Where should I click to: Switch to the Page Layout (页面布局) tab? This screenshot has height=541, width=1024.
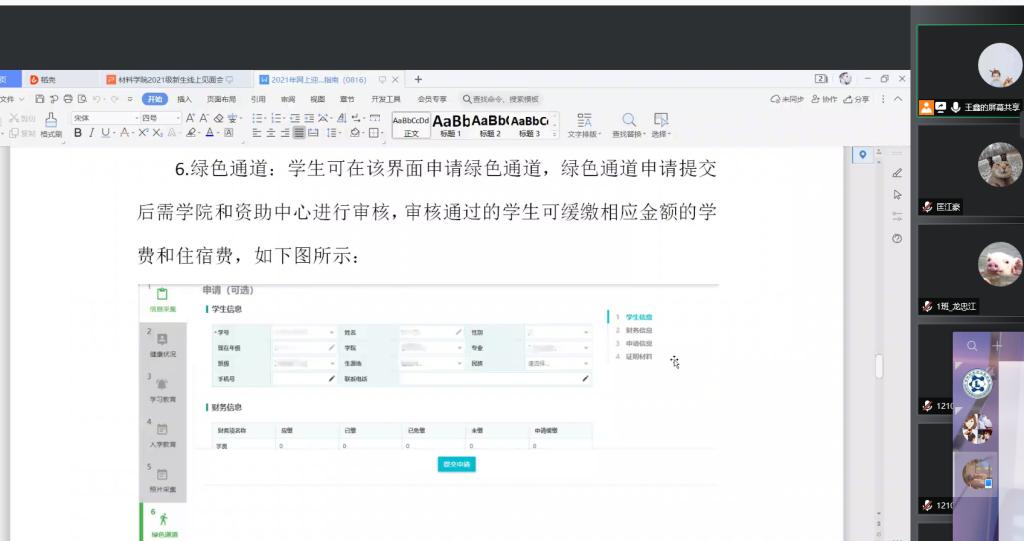[x=221, y=99]
